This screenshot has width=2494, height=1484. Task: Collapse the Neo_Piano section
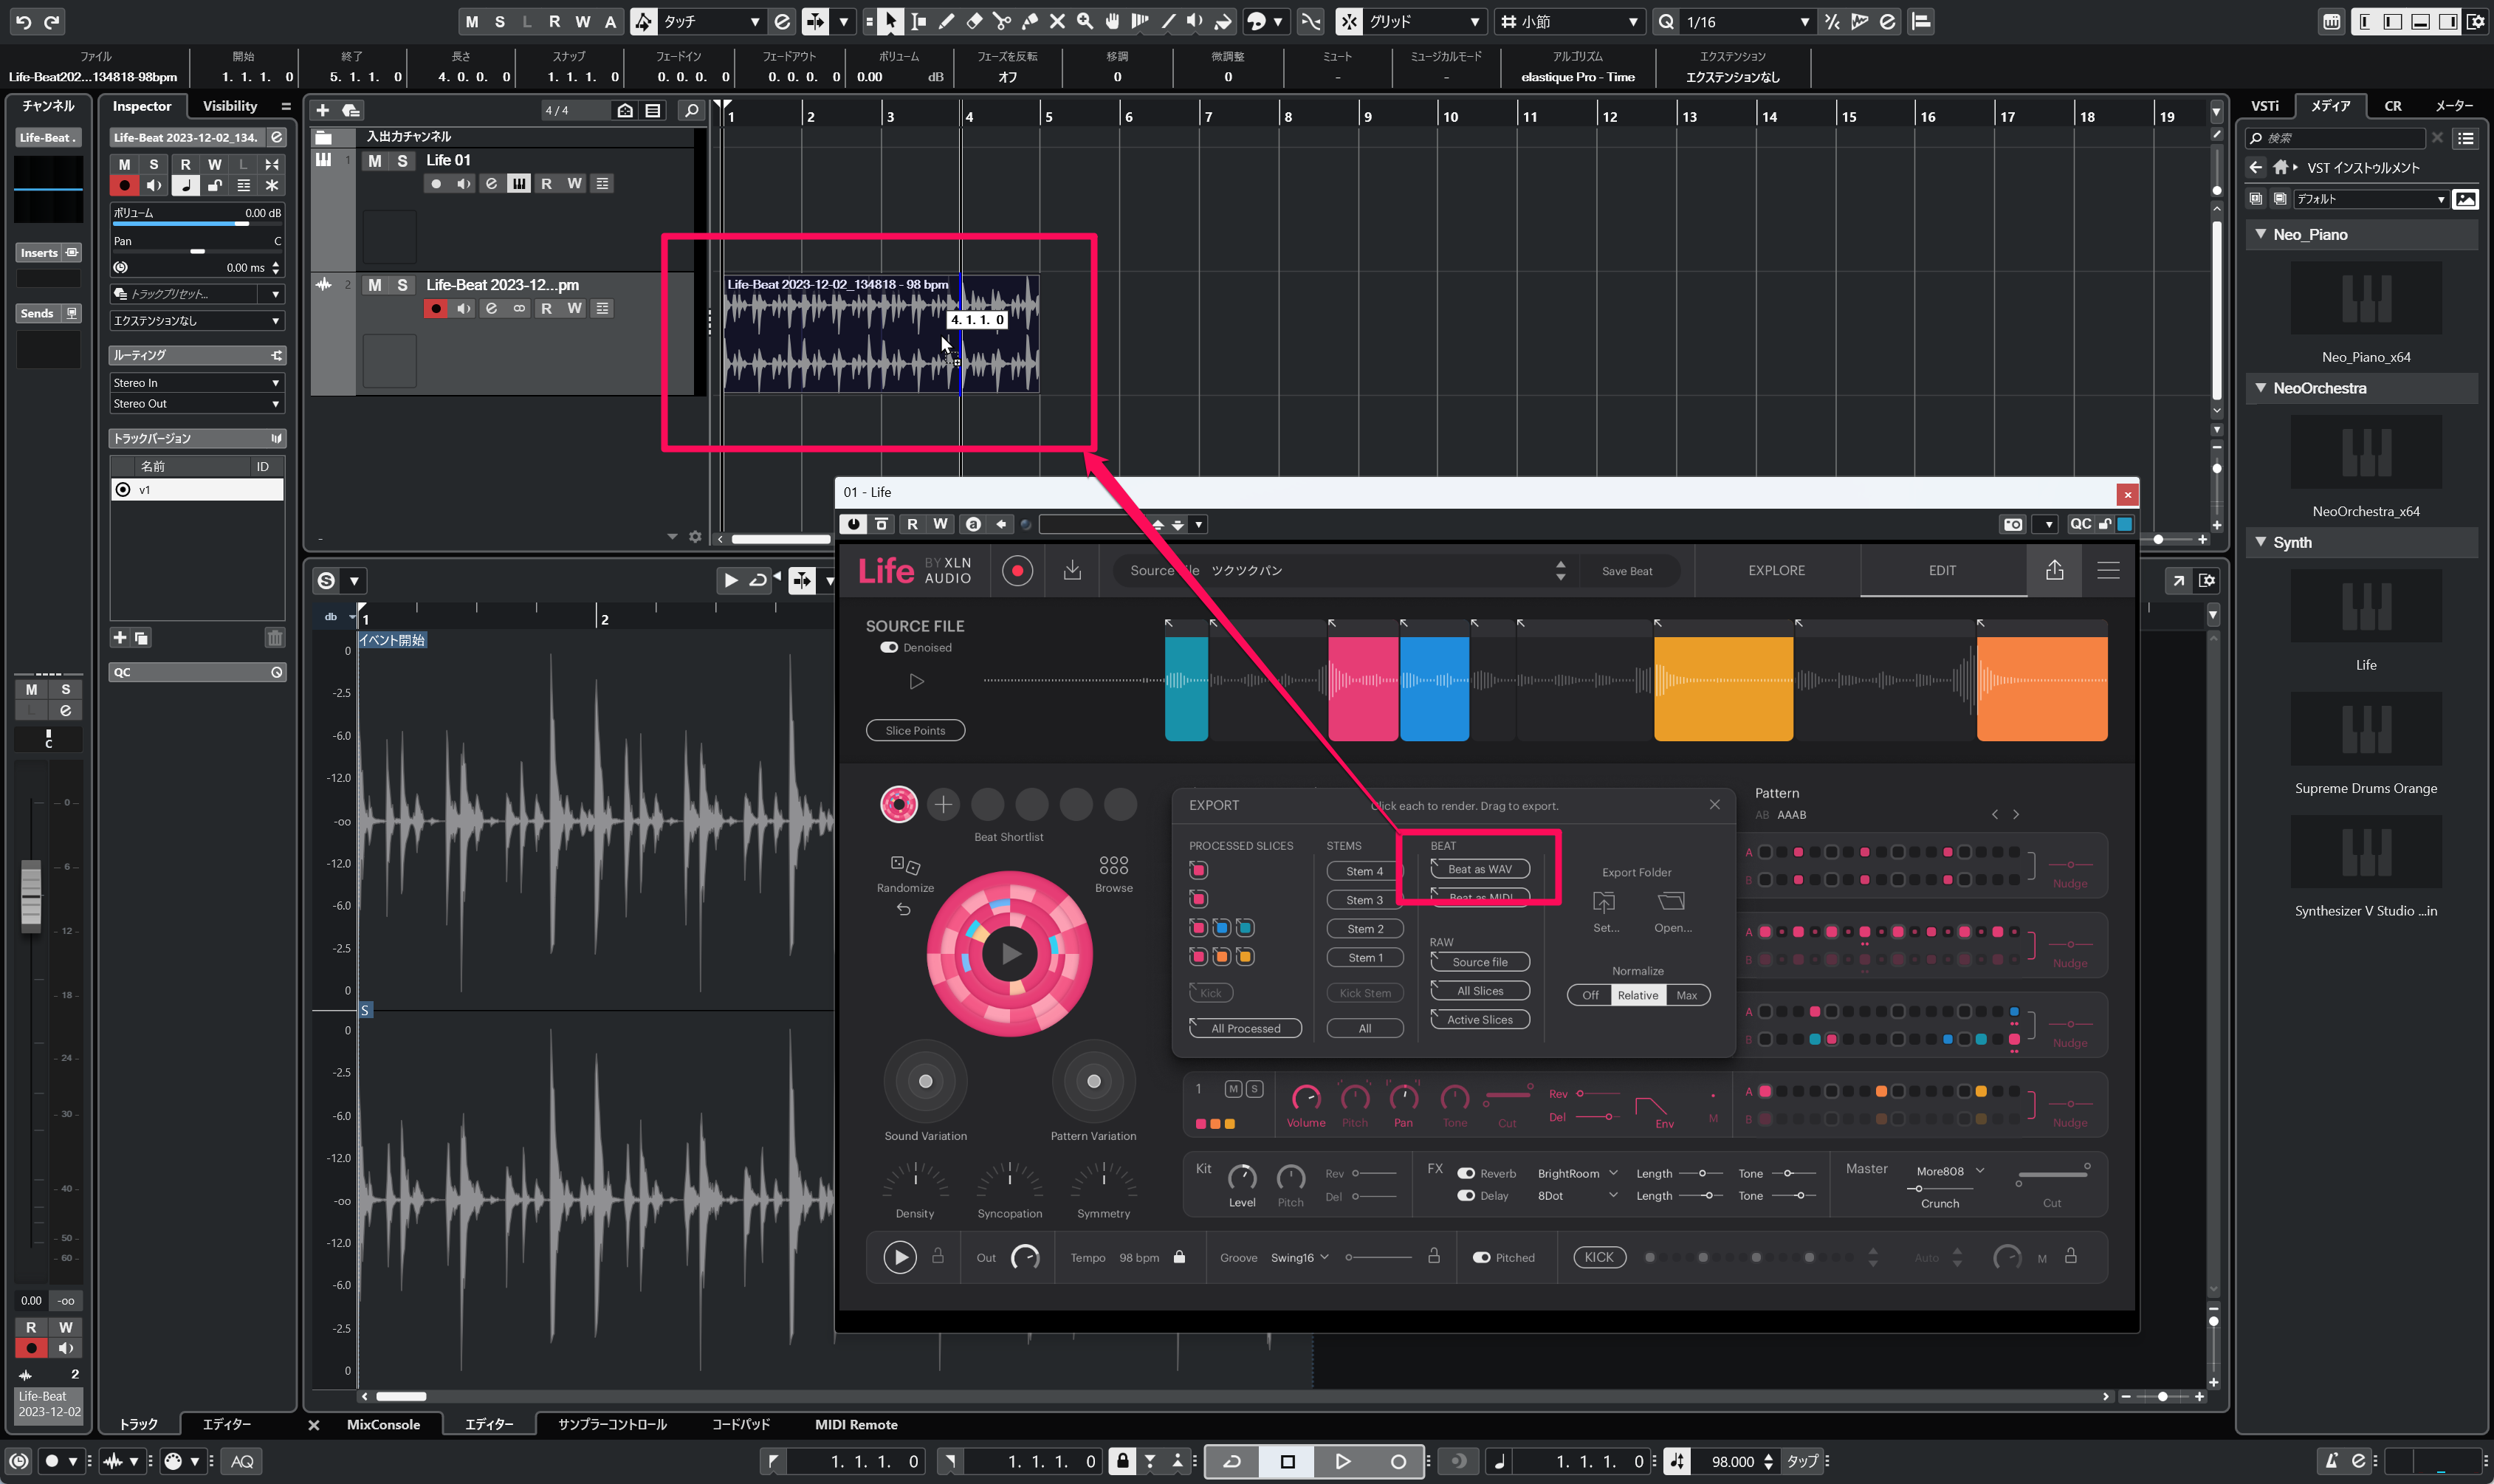coord(2261,234)
